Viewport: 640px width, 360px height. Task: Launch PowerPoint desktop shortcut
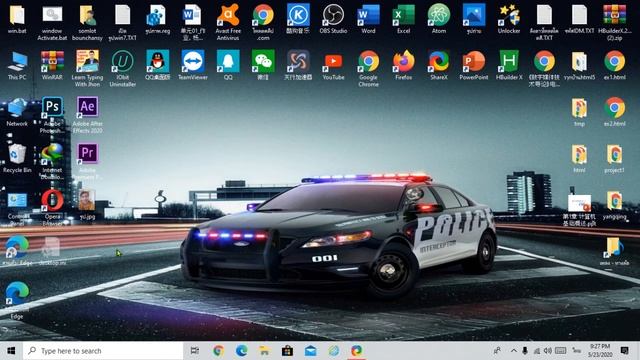pos(474,62)
